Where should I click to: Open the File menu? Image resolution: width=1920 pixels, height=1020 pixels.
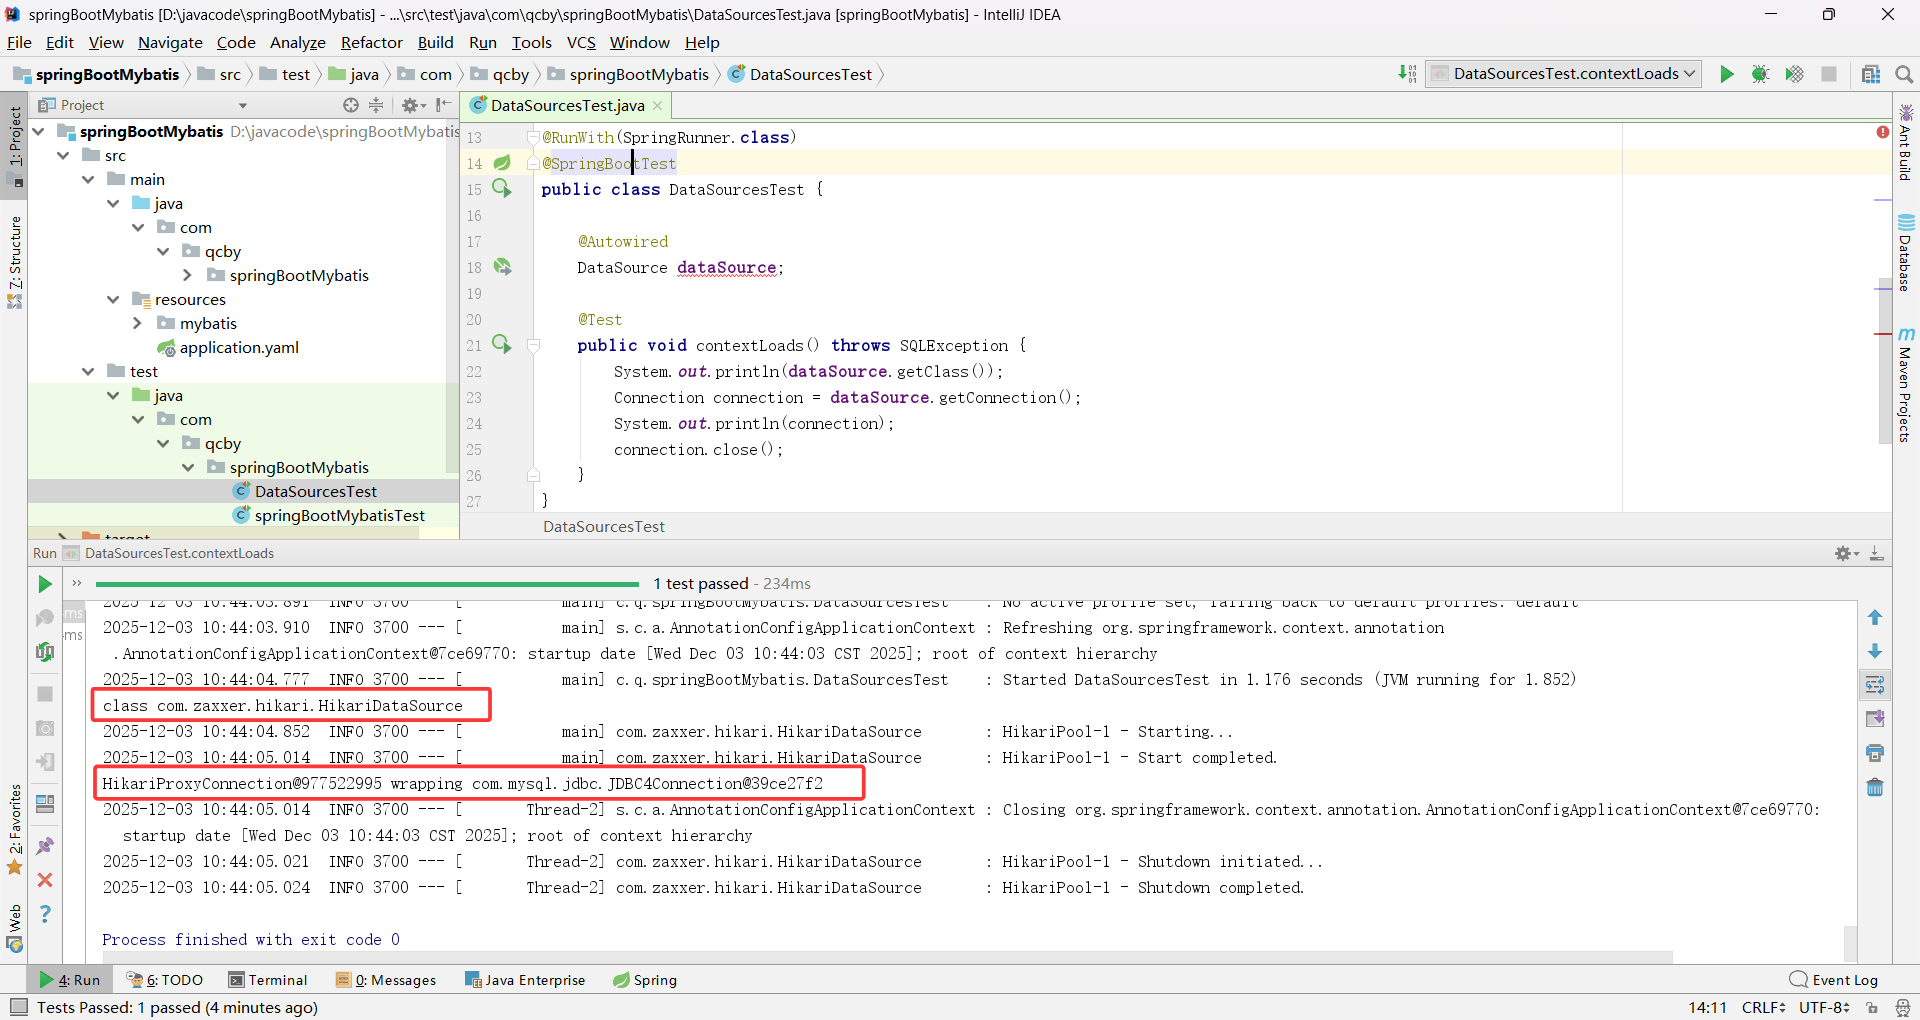19,42
